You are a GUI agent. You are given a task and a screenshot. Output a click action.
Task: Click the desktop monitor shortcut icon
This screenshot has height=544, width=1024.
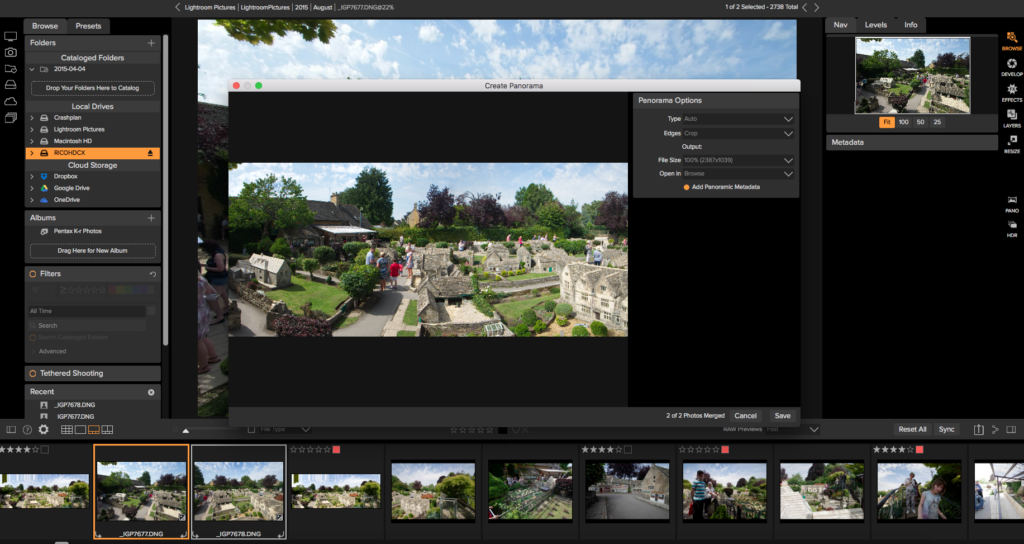coord(10,37)
